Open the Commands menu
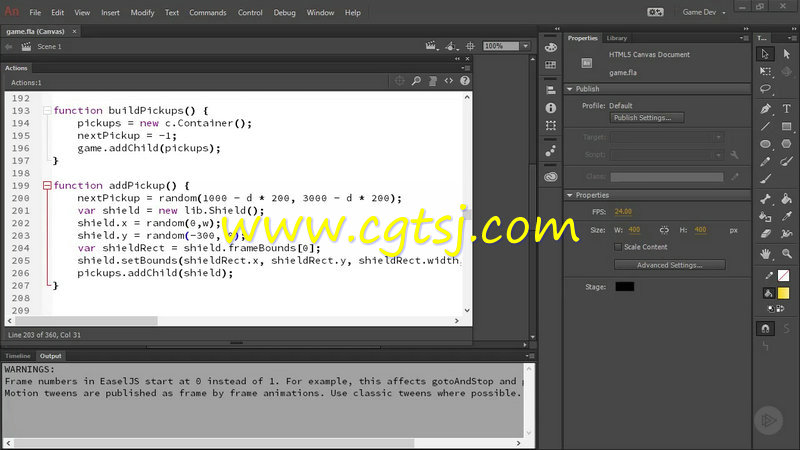The width and height of the screenshot is (800, 450). click(208, 13)
